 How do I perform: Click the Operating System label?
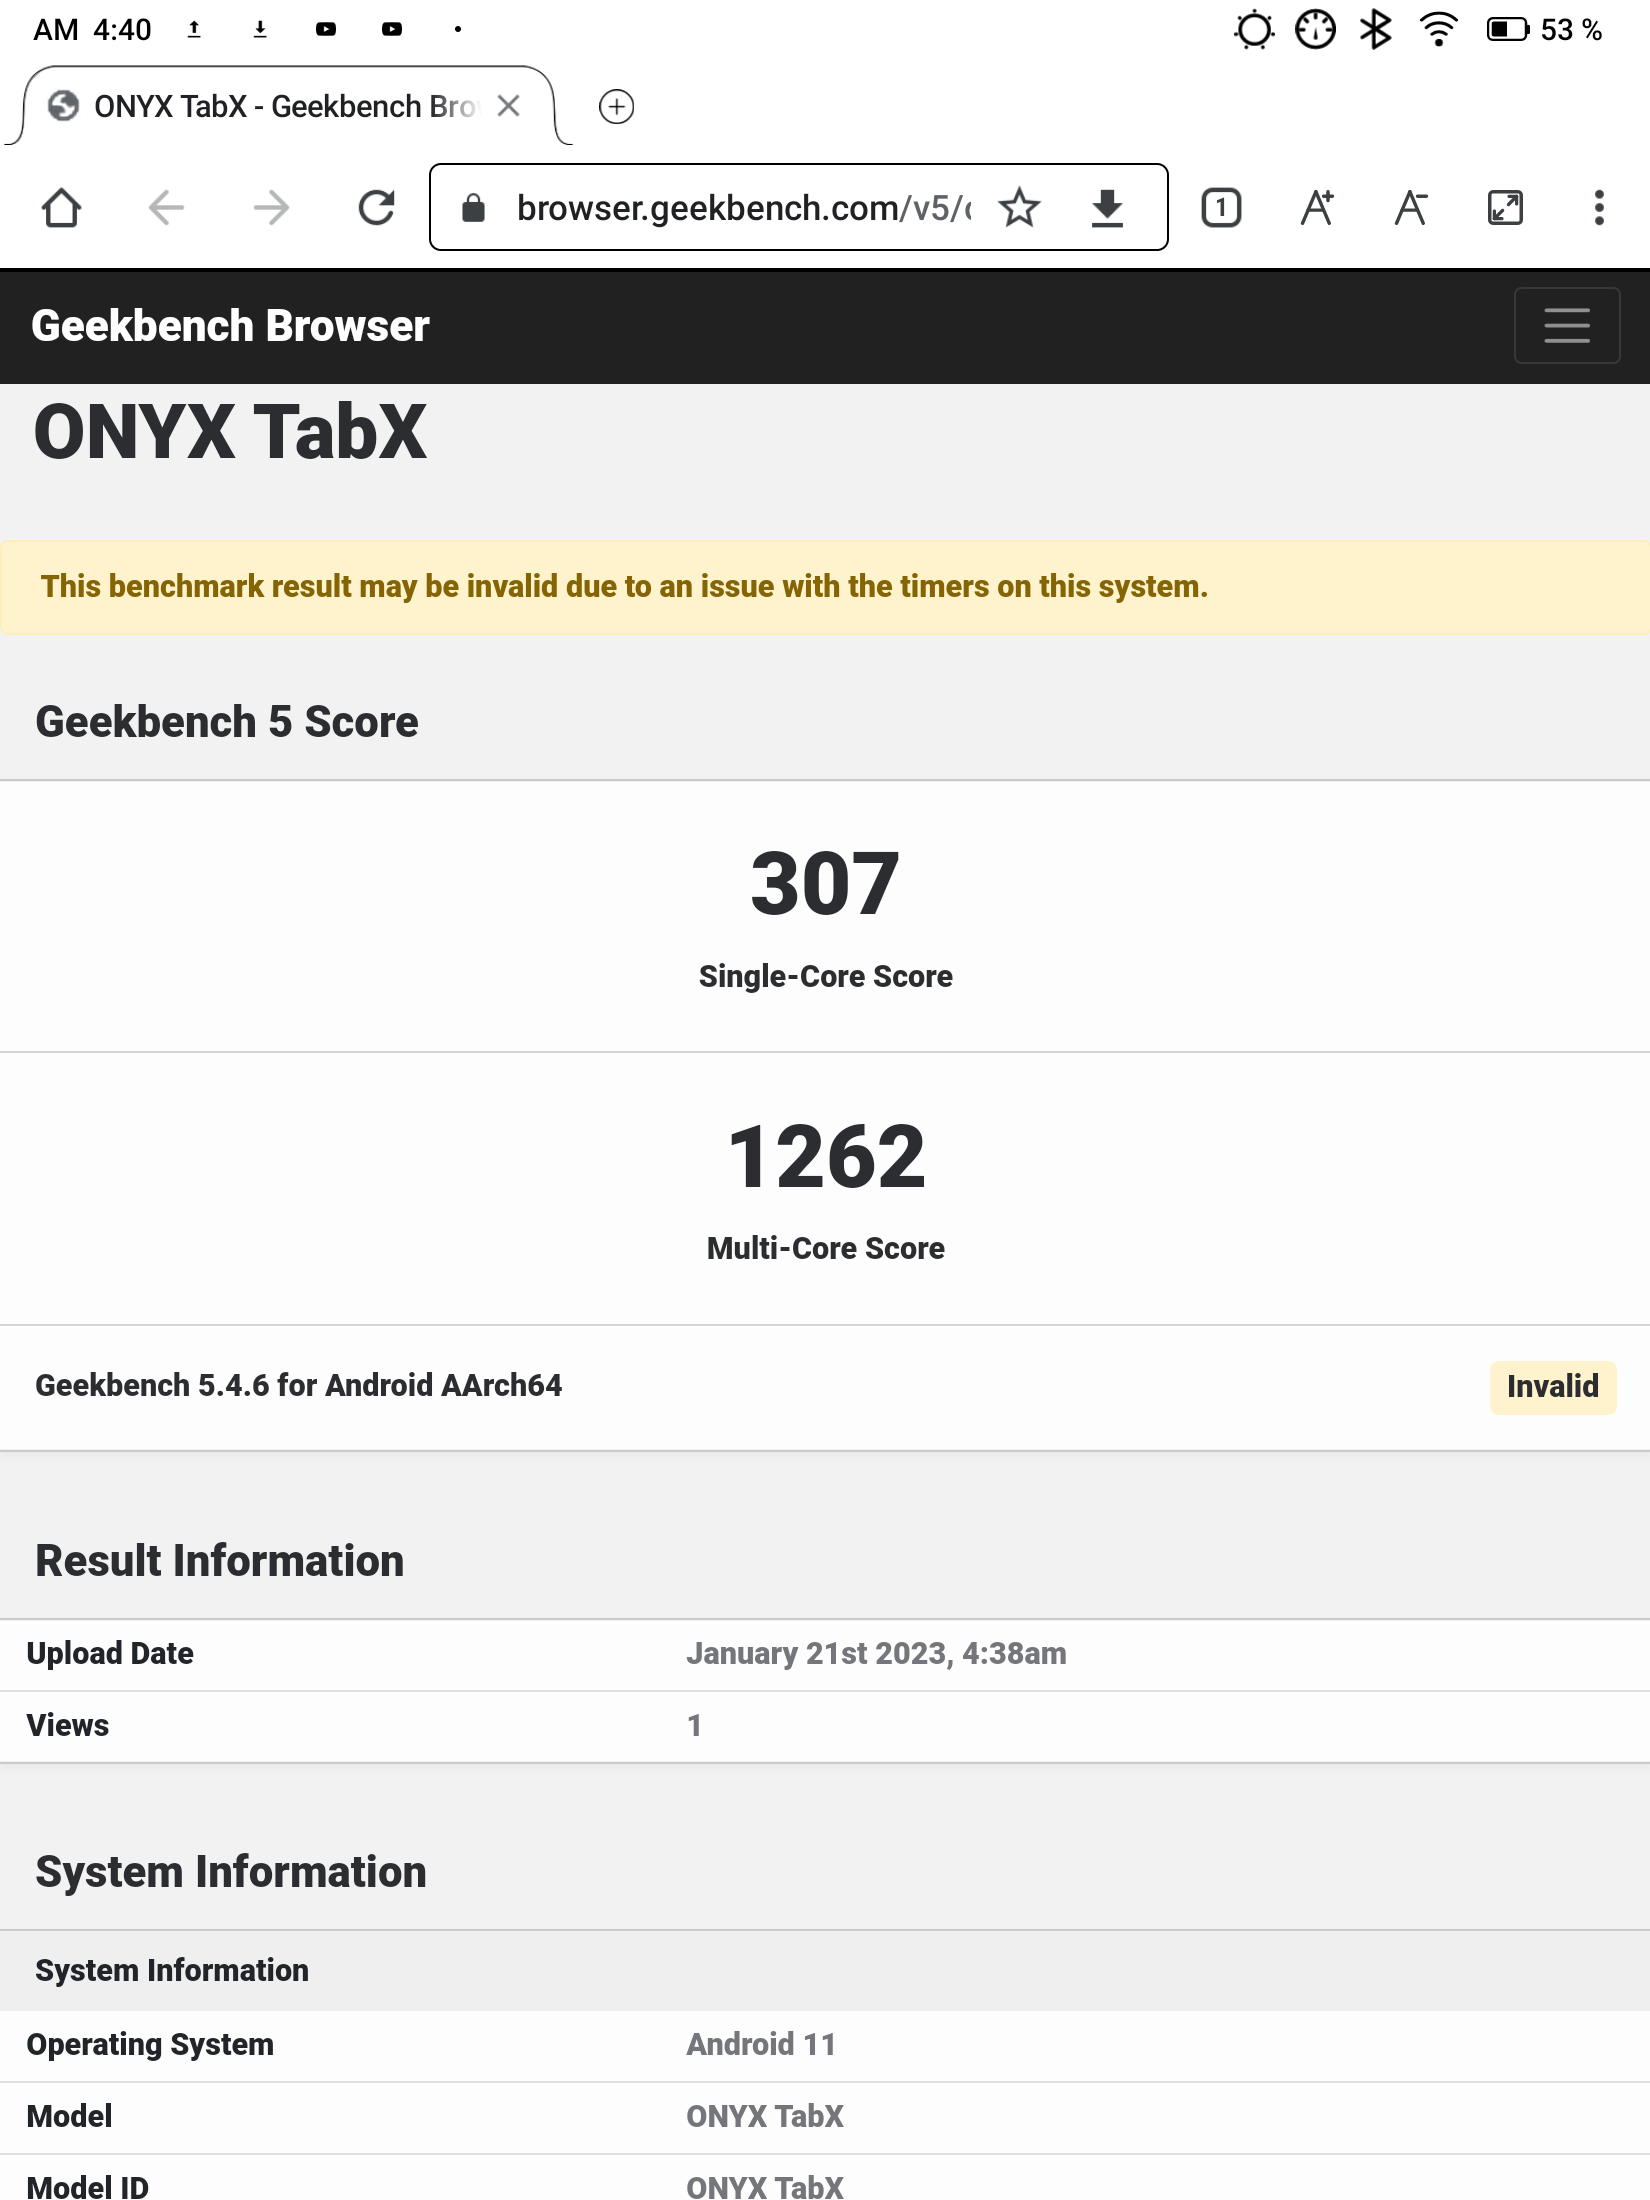(150, 2045)
